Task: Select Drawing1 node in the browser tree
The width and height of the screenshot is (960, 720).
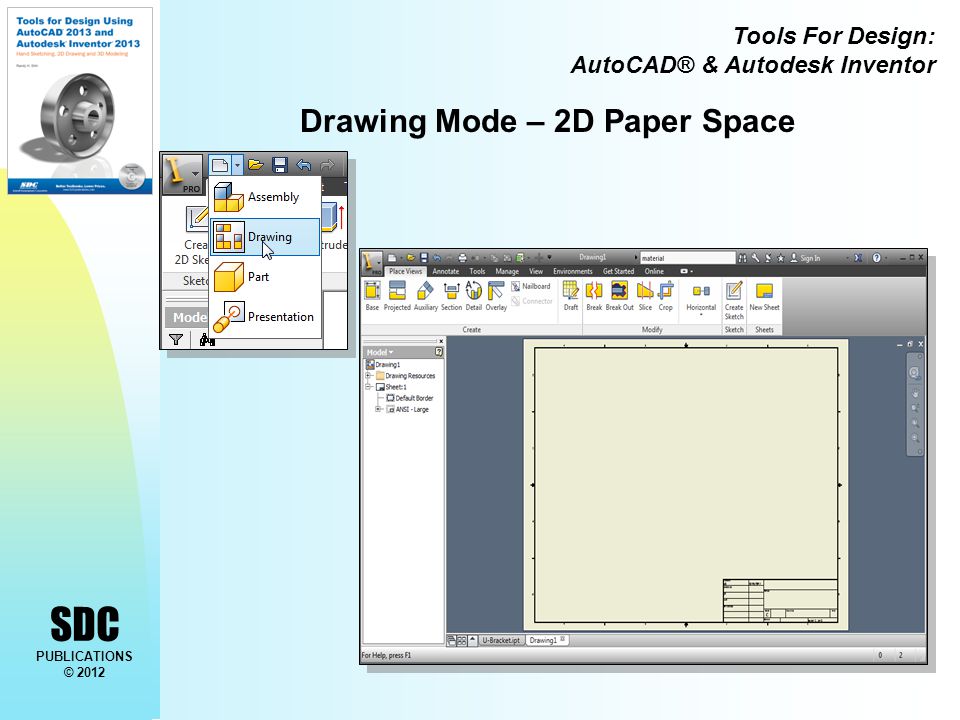Action: point(383,364)
